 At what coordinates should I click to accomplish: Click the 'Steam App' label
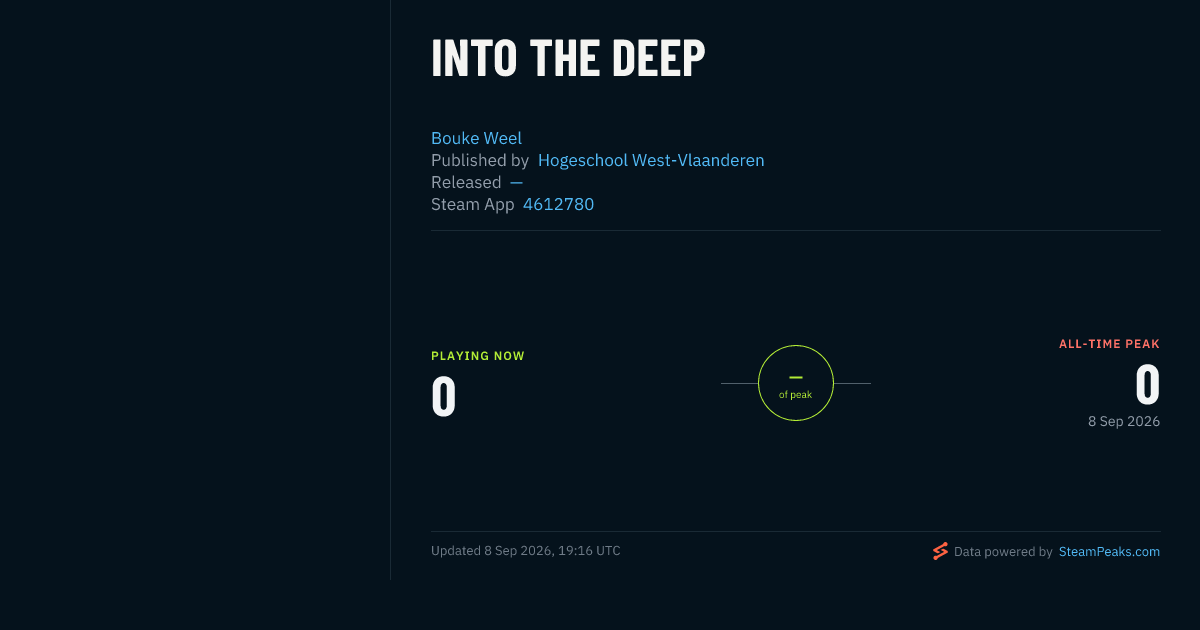[x=473, y=204]
